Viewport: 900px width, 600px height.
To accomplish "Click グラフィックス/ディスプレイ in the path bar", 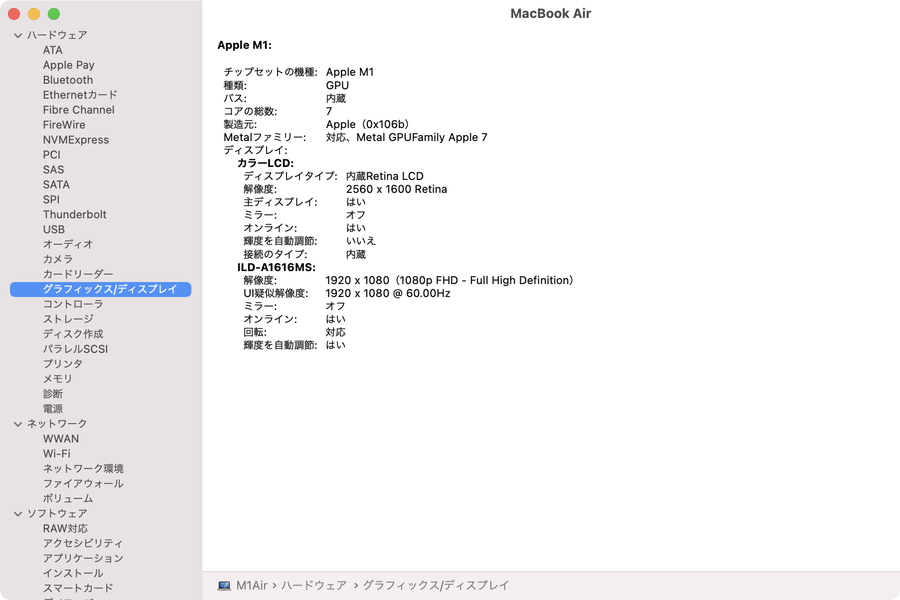I will (x=436, y=586).
